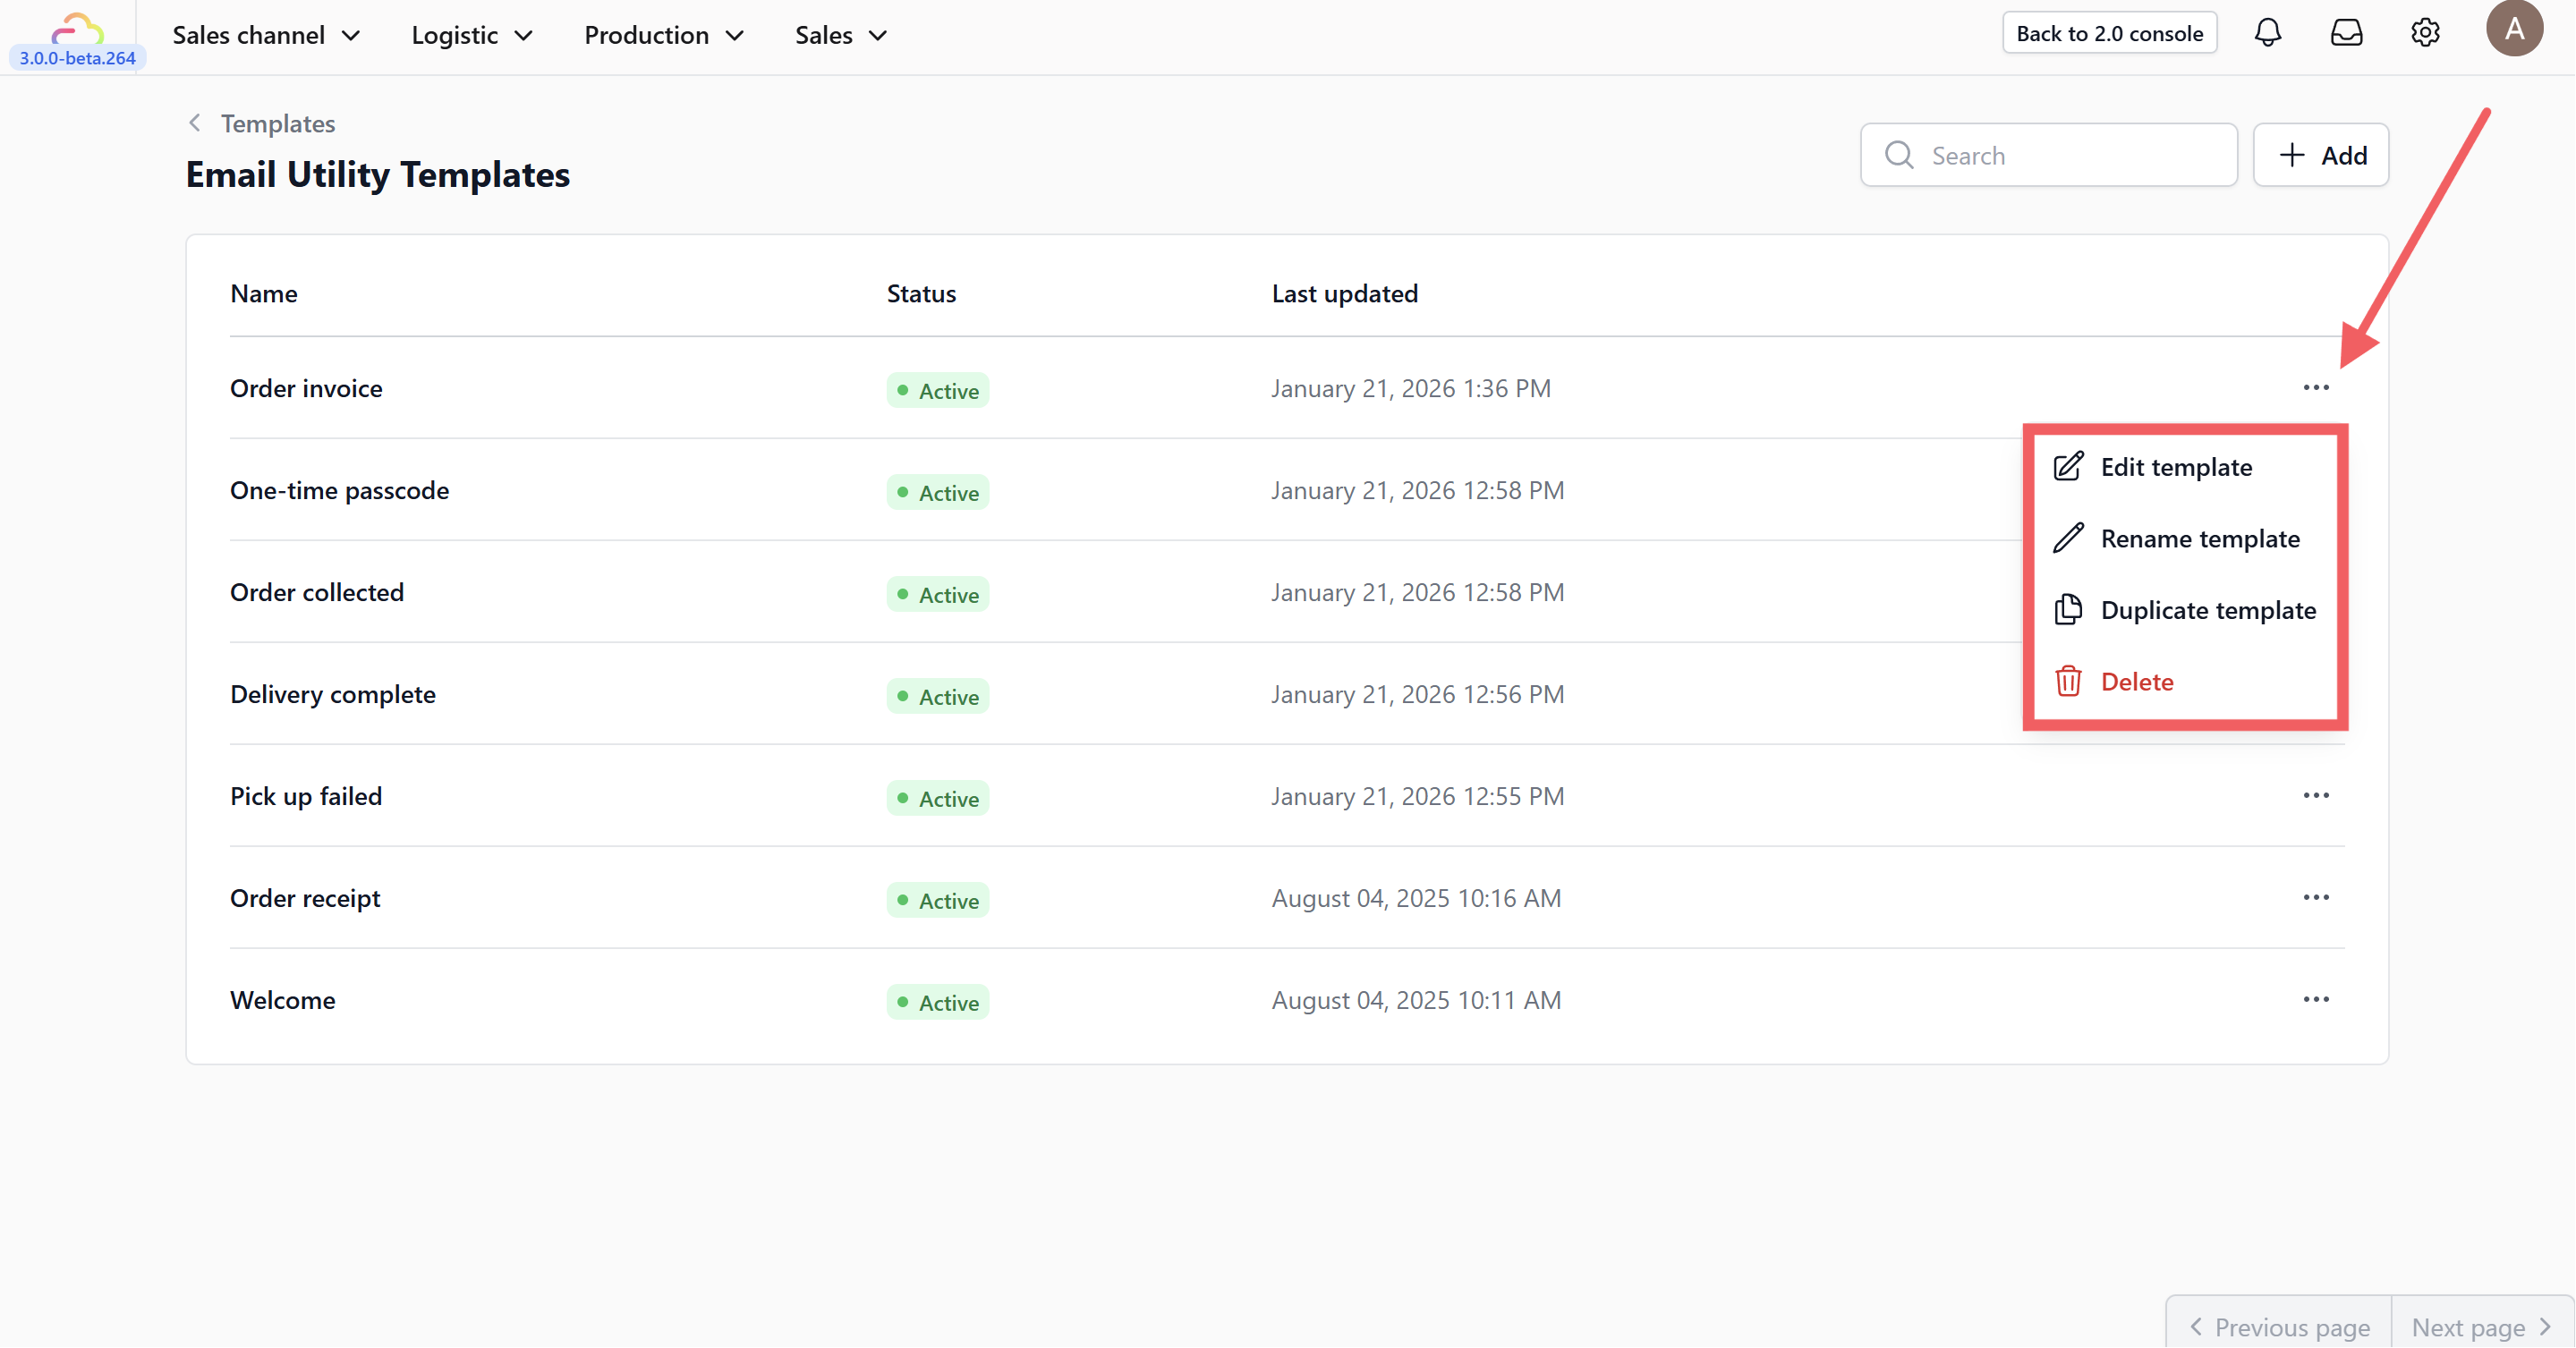Expand the Production dropdown menu
Screen dimensions: 2576x1348
[664, 35]
